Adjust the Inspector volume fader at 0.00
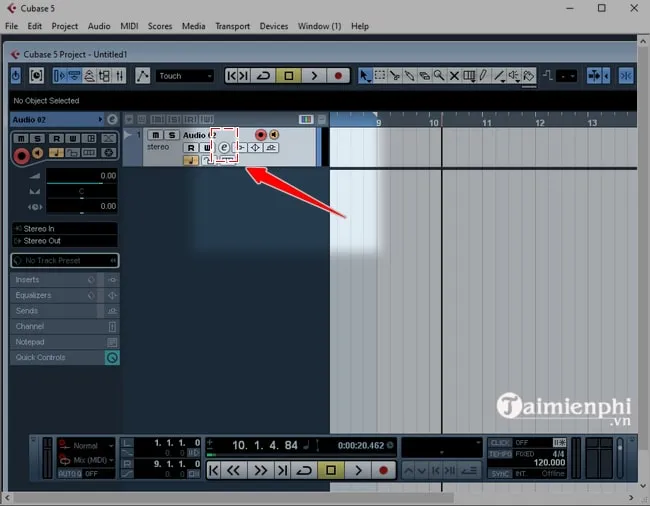This screenshot has width=650, height=506. click(82, 177)
